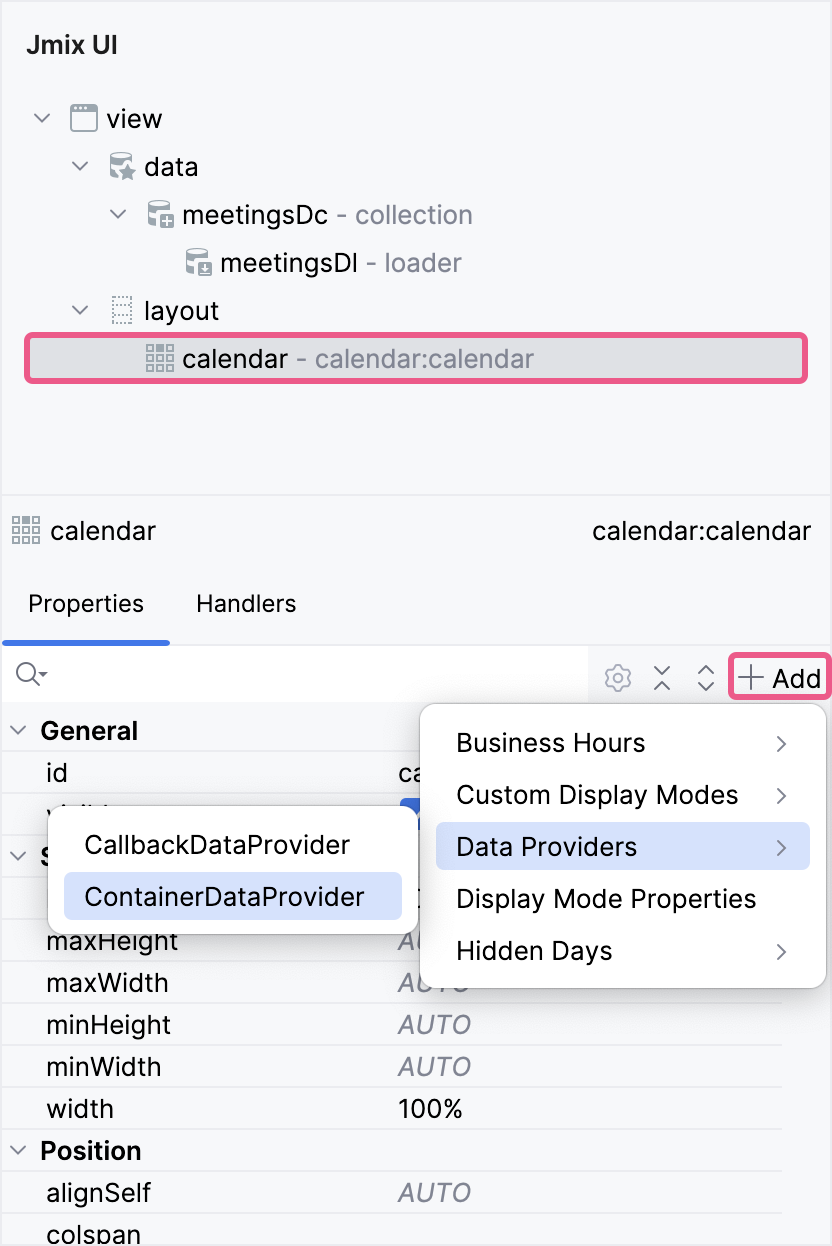
Task: Click the meetingsDl loader icon
Action: [199, 262]
